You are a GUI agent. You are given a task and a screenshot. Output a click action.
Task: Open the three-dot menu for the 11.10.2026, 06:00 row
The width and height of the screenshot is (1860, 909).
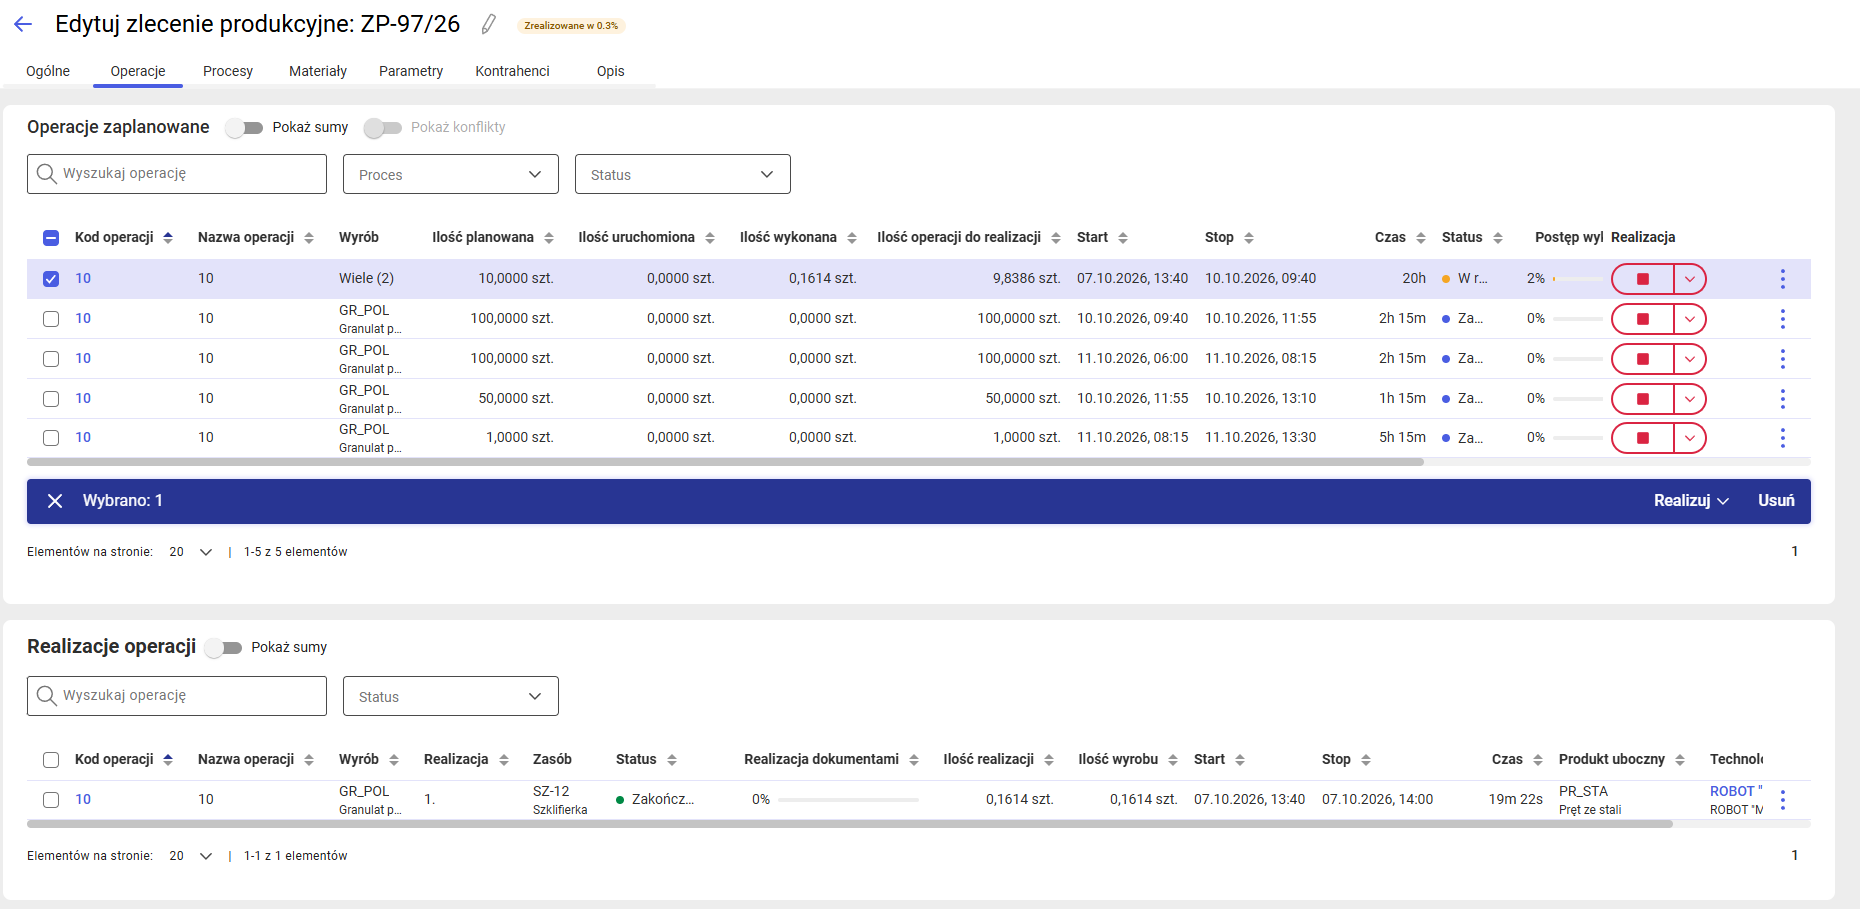1782,359
